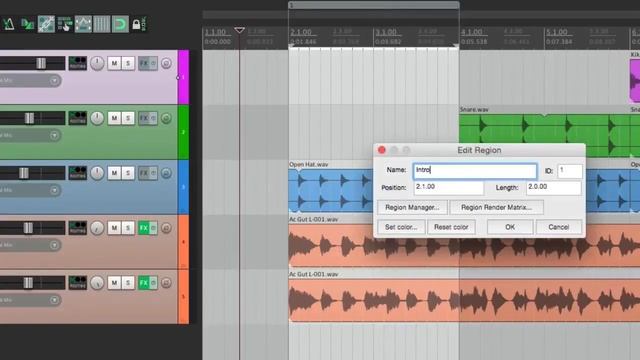Open the routing button on blue track 3
Image resolution: width=640 pixels, height=360 pixels.
[78, 173]
